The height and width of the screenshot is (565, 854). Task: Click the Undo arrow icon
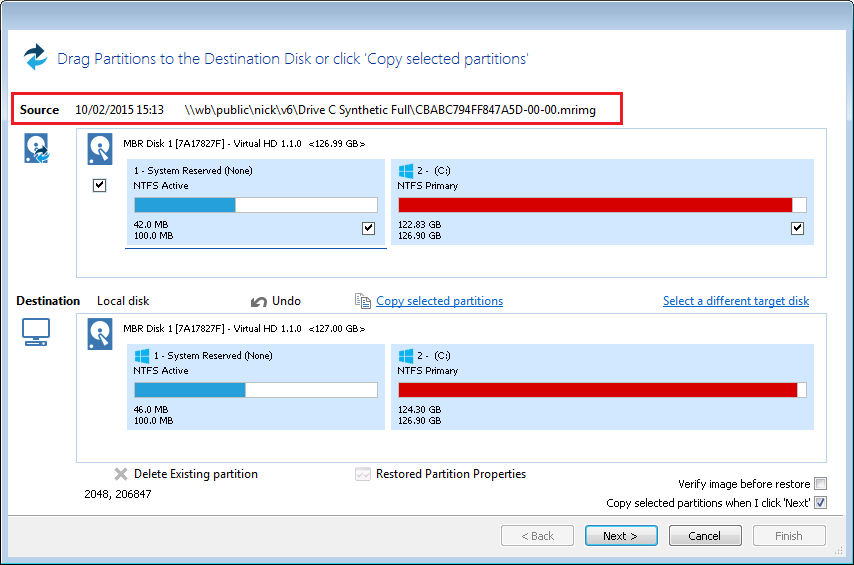259,301
